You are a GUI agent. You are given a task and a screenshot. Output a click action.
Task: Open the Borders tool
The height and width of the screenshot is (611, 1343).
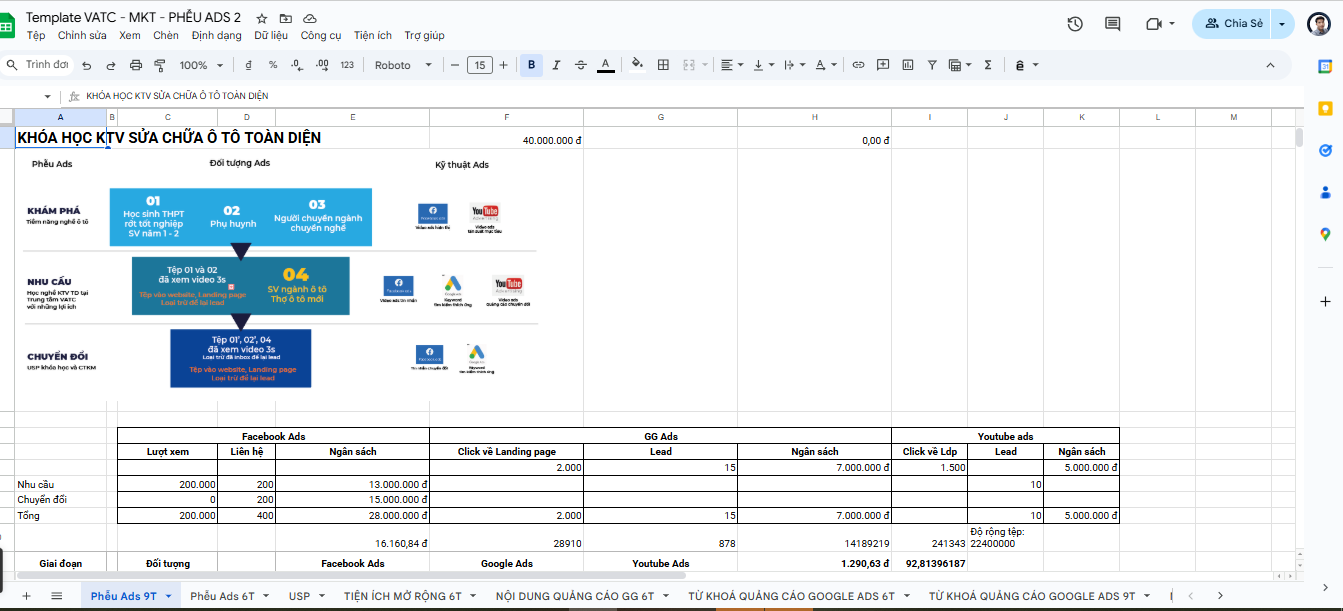point(663,65)
